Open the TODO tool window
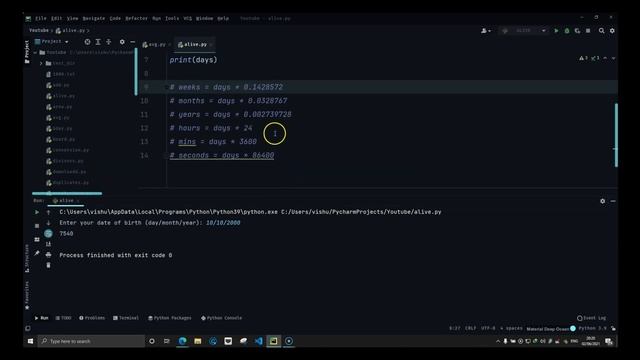This screenshot has width=640, height=360. [63, 318]
